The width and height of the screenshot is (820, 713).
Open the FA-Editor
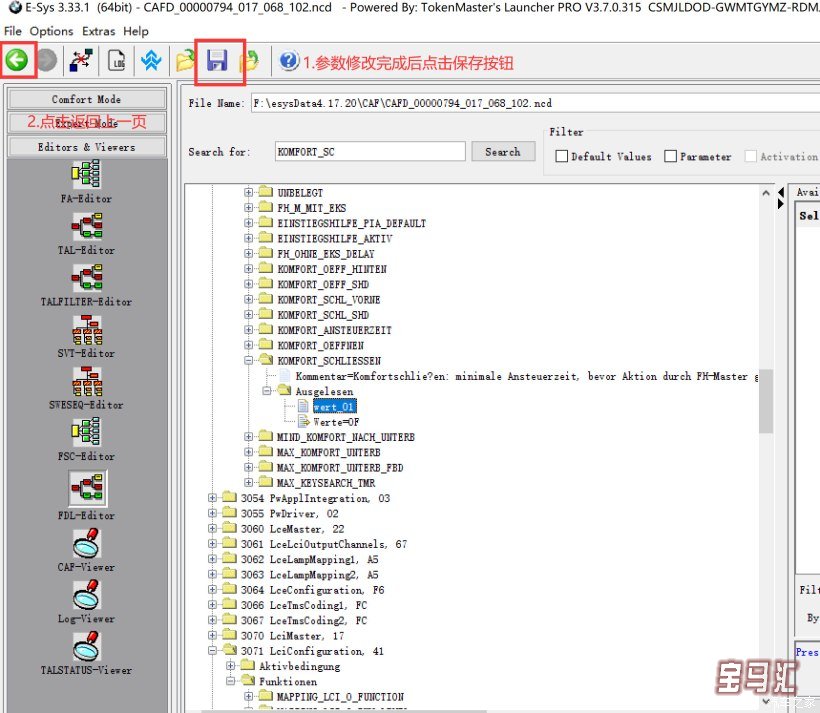[x=86, y=182]
